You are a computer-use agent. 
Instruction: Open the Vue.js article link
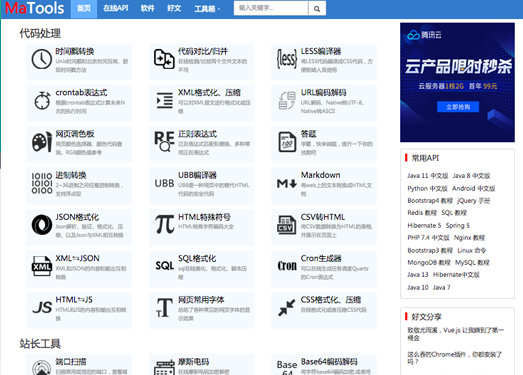tap(456, 334)
